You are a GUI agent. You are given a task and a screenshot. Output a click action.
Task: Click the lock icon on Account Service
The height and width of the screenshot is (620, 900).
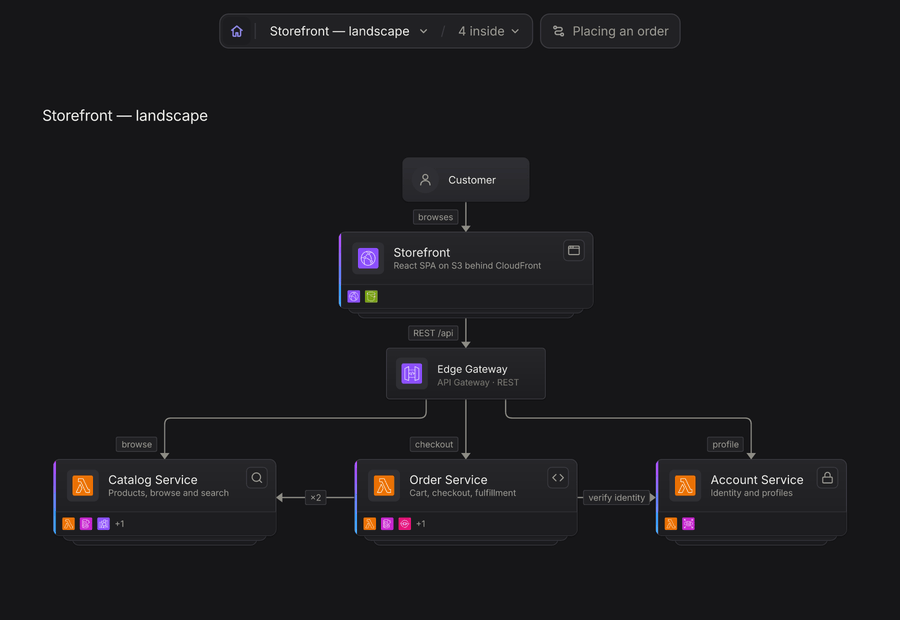[x=827, y=478]
